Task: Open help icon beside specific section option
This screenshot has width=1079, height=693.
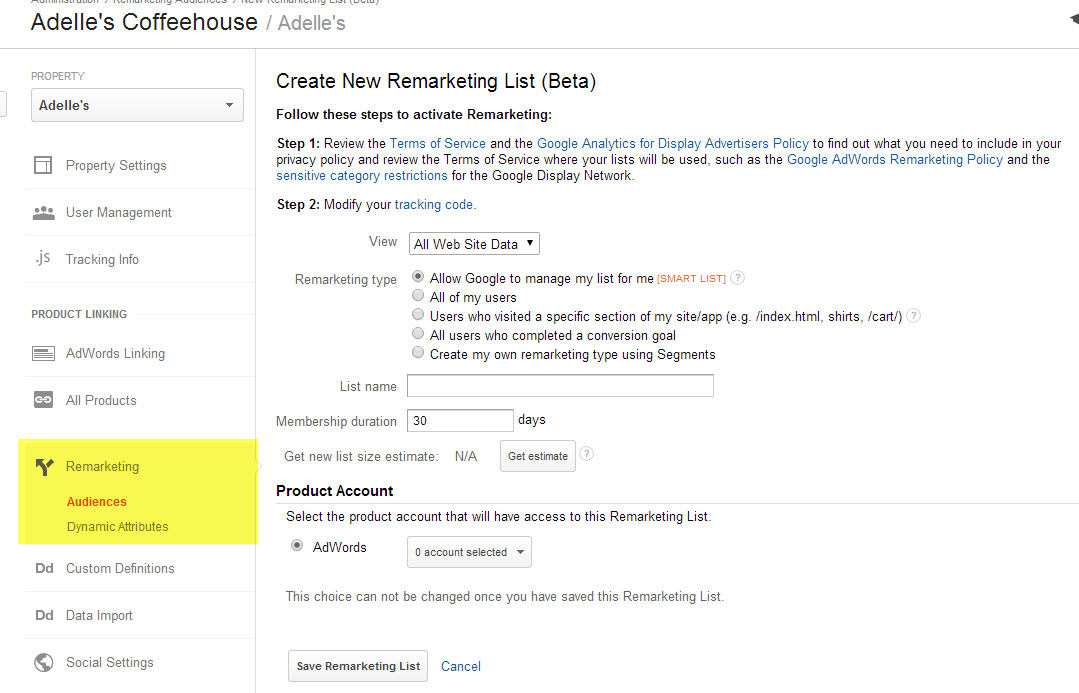Action: (913, 315)
